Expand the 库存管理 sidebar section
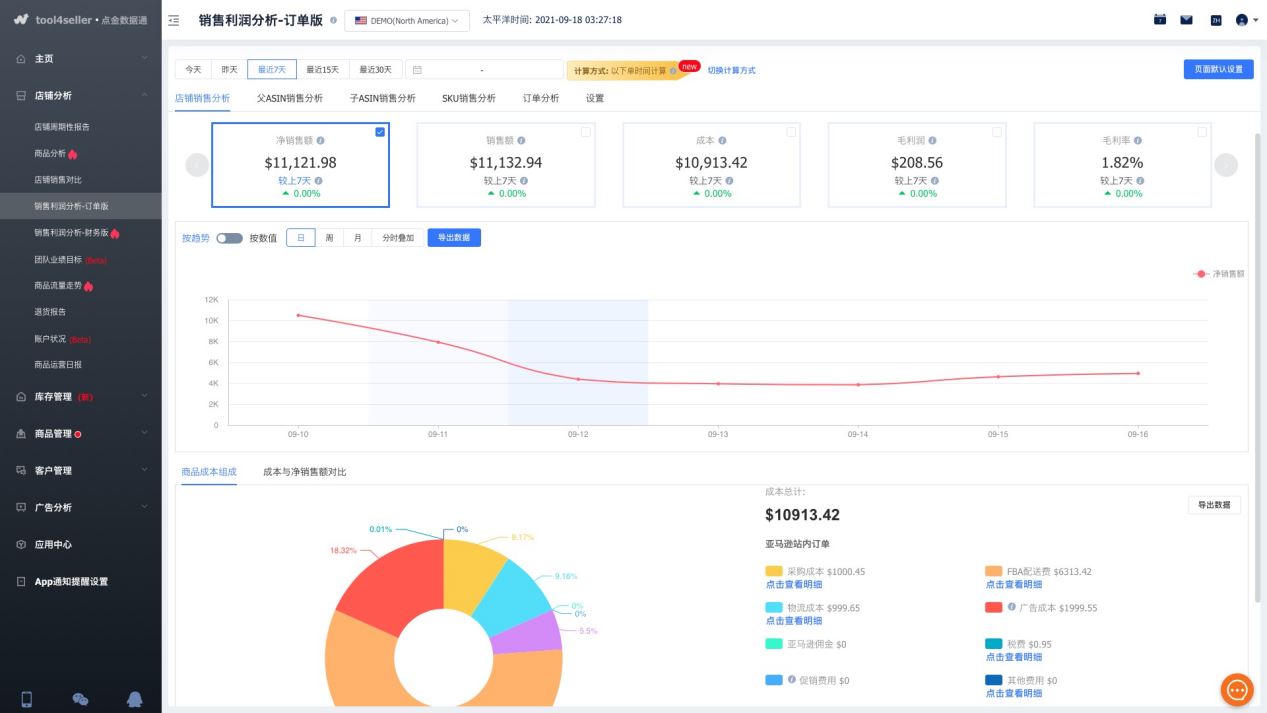1267x713 pixels. tap(81, 397)
